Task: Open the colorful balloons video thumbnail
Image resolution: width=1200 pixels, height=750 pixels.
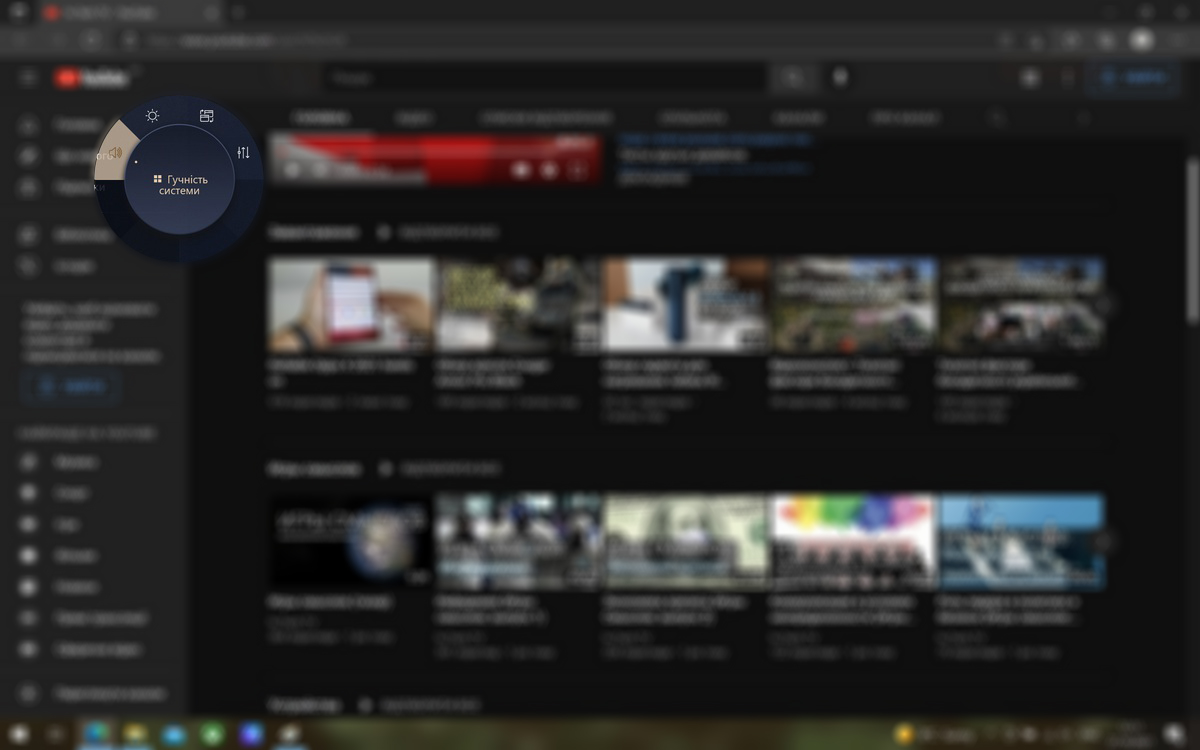Action: pyautogui.click(x=854, y=541)
